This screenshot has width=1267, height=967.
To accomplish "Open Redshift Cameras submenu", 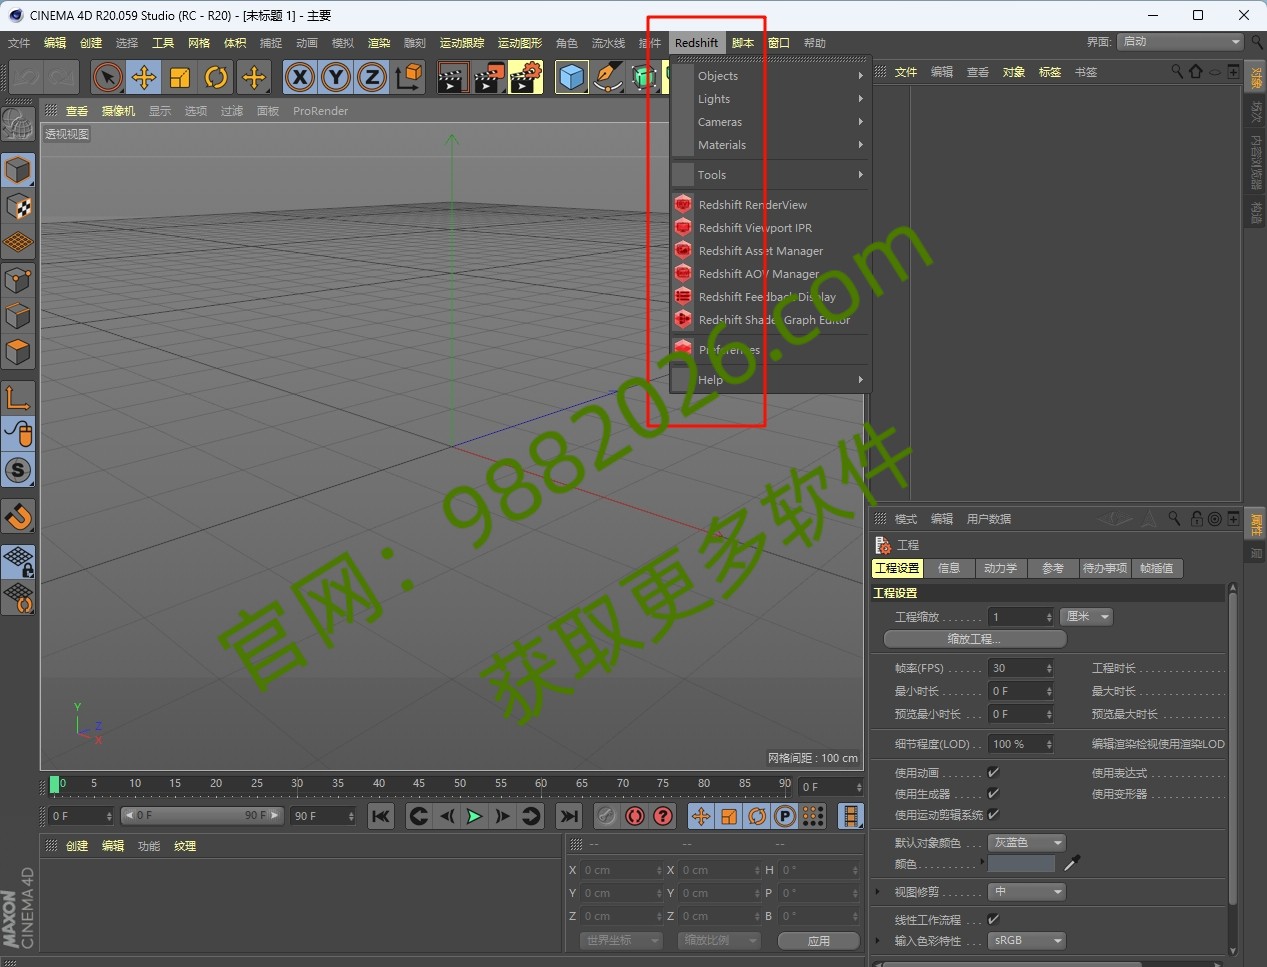I will tap(771, 122).
